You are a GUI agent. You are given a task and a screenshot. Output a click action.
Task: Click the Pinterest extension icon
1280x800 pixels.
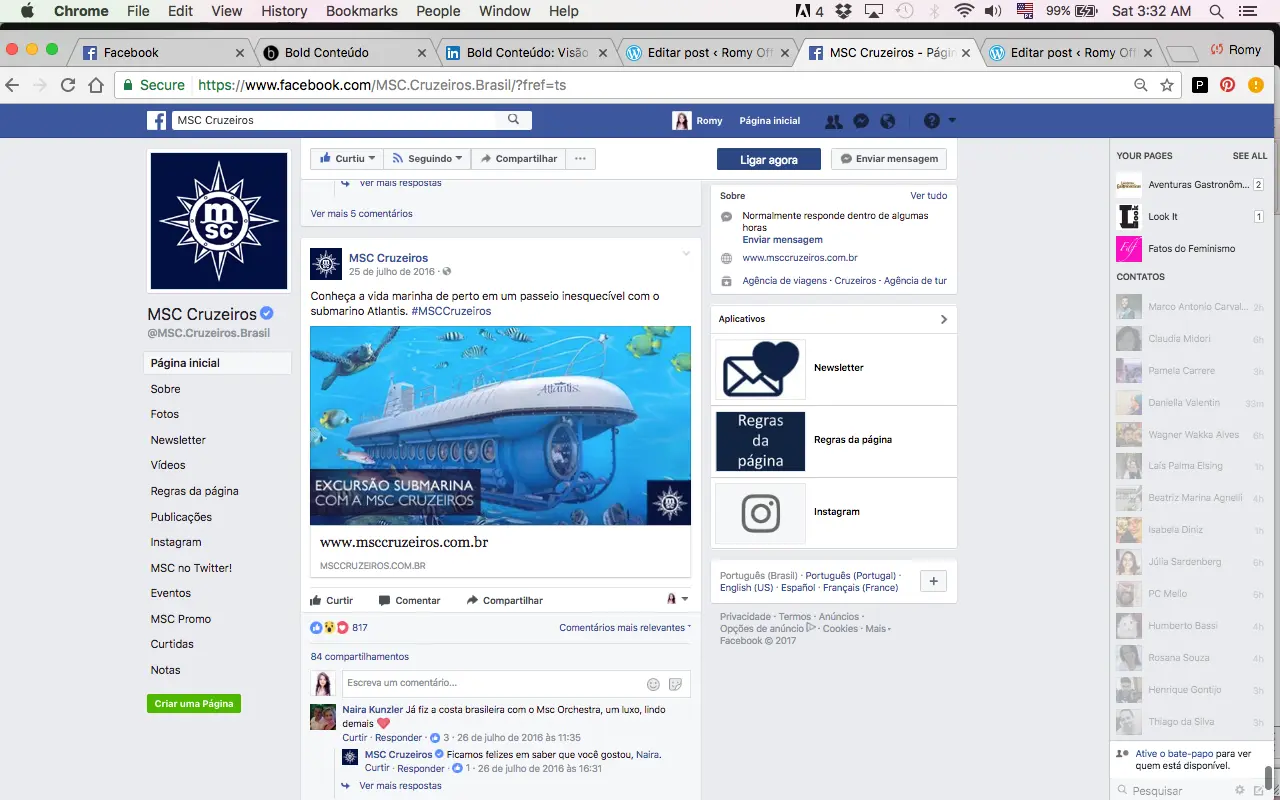point(1227,85)
